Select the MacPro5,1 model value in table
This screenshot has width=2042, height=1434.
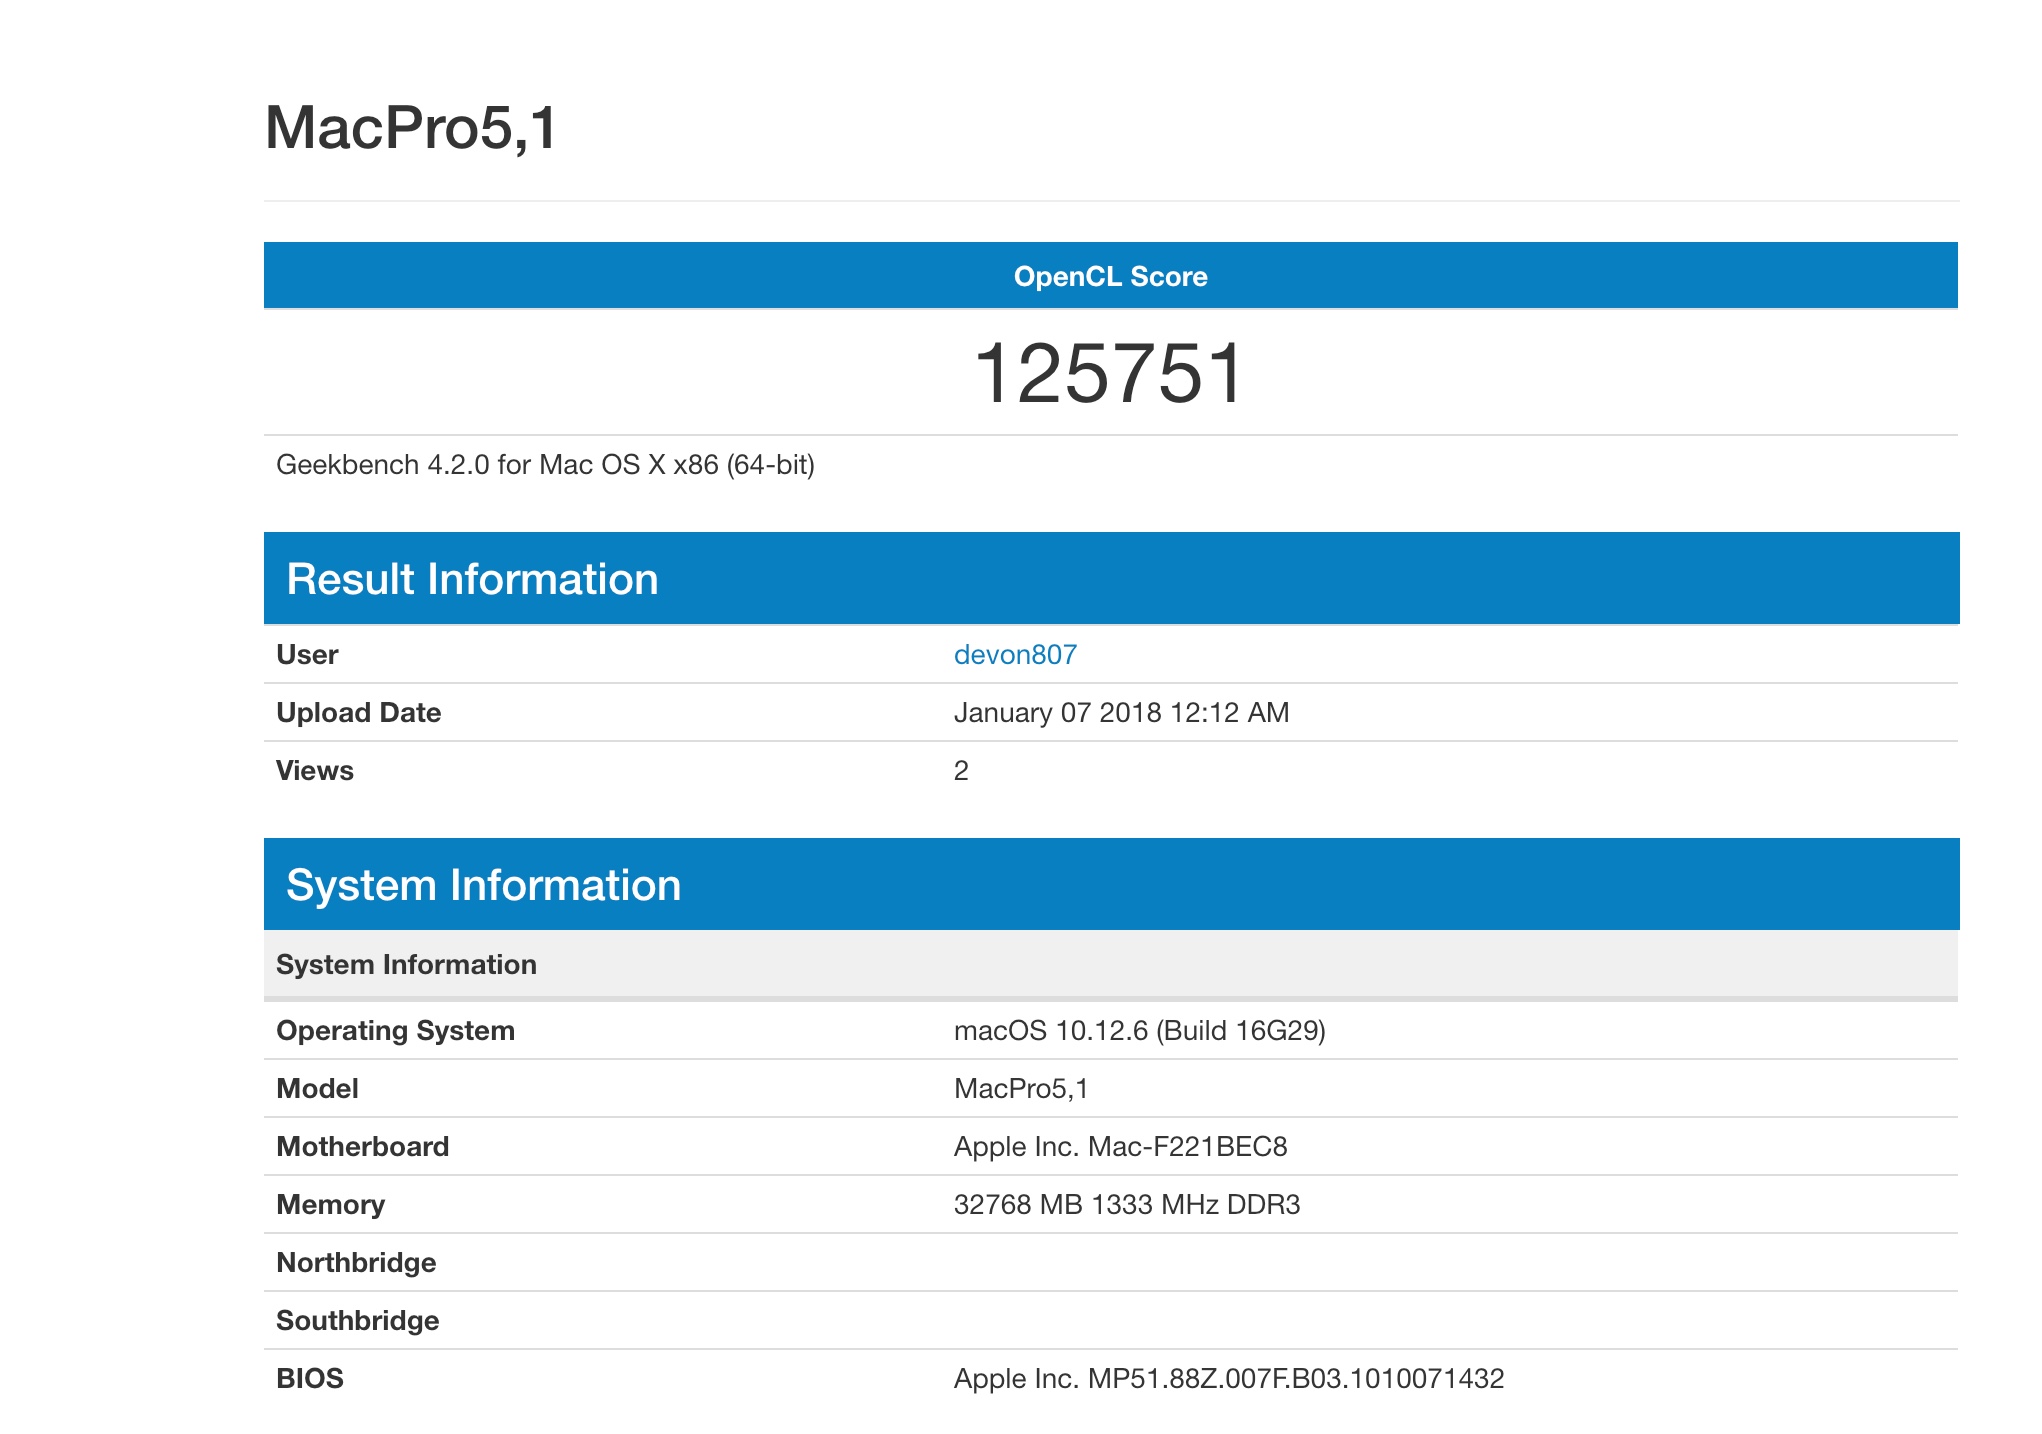[1021, 1089]
